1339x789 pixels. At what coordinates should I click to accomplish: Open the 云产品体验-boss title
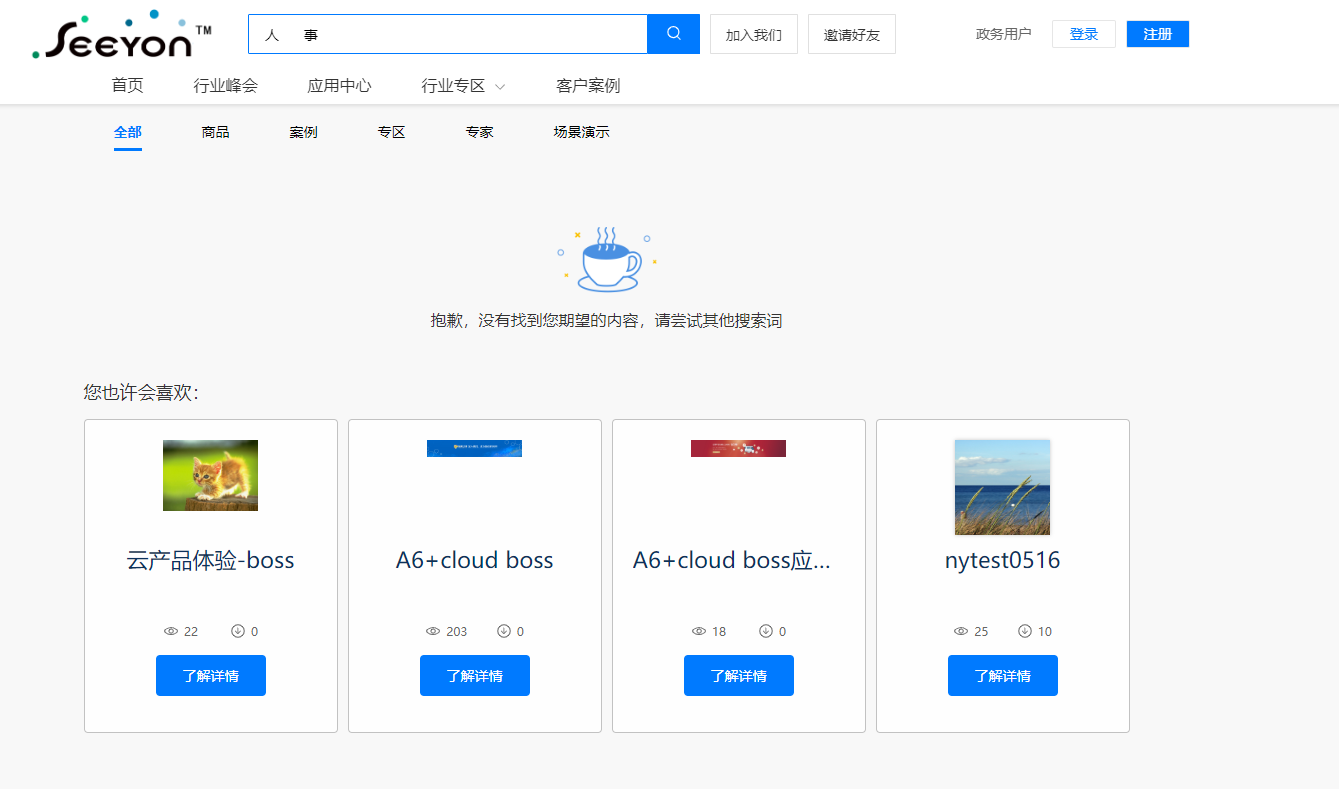(211, 560)
